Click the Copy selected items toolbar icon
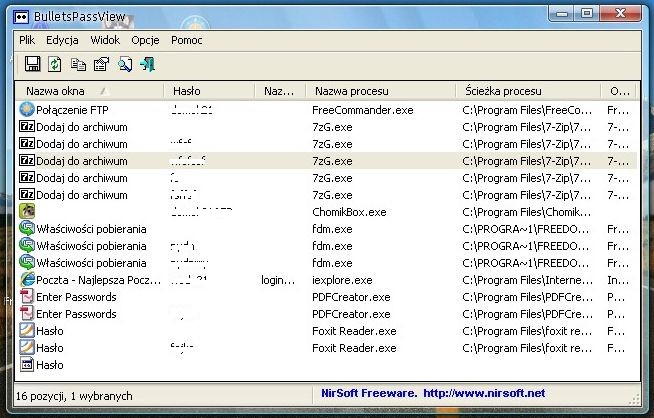Image resolution: width=654 pixels, height=418 pixels. click(78, 65)
